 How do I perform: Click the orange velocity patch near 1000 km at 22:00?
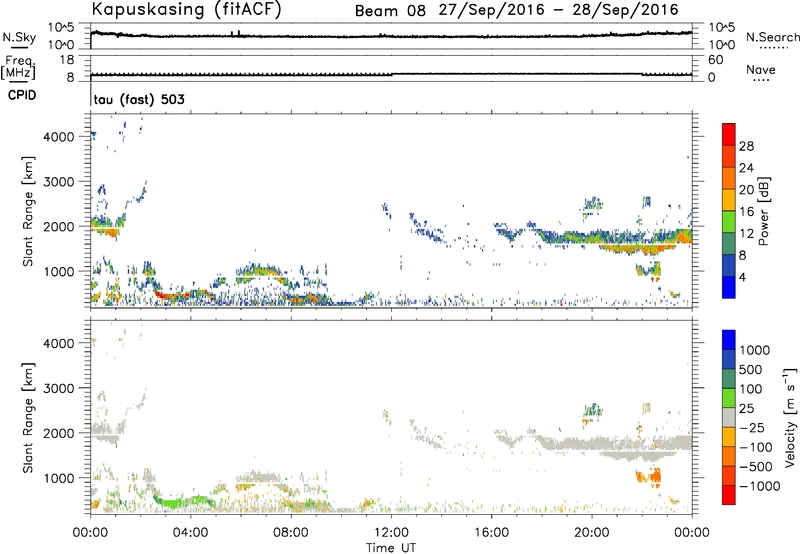click(649, 477)
